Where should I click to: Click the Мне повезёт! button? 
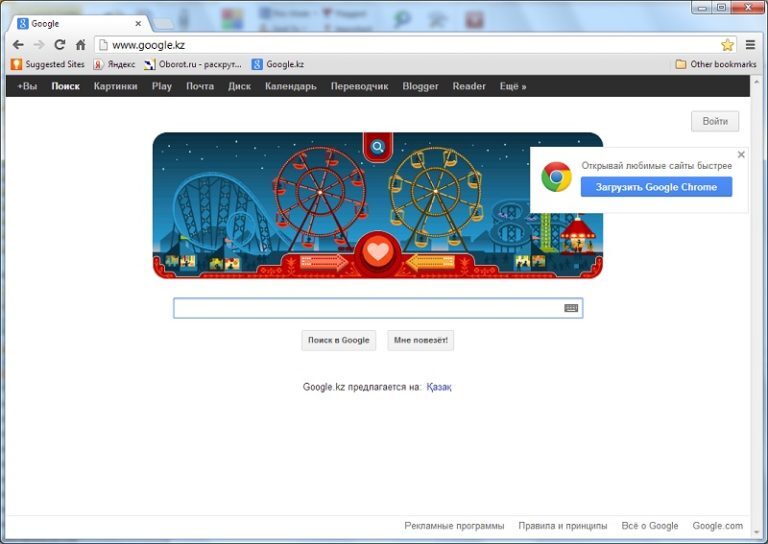[x=421, y=340]
